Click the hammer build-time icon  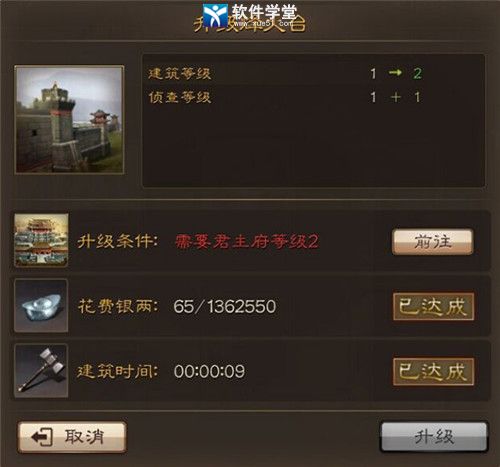[41, 371]
